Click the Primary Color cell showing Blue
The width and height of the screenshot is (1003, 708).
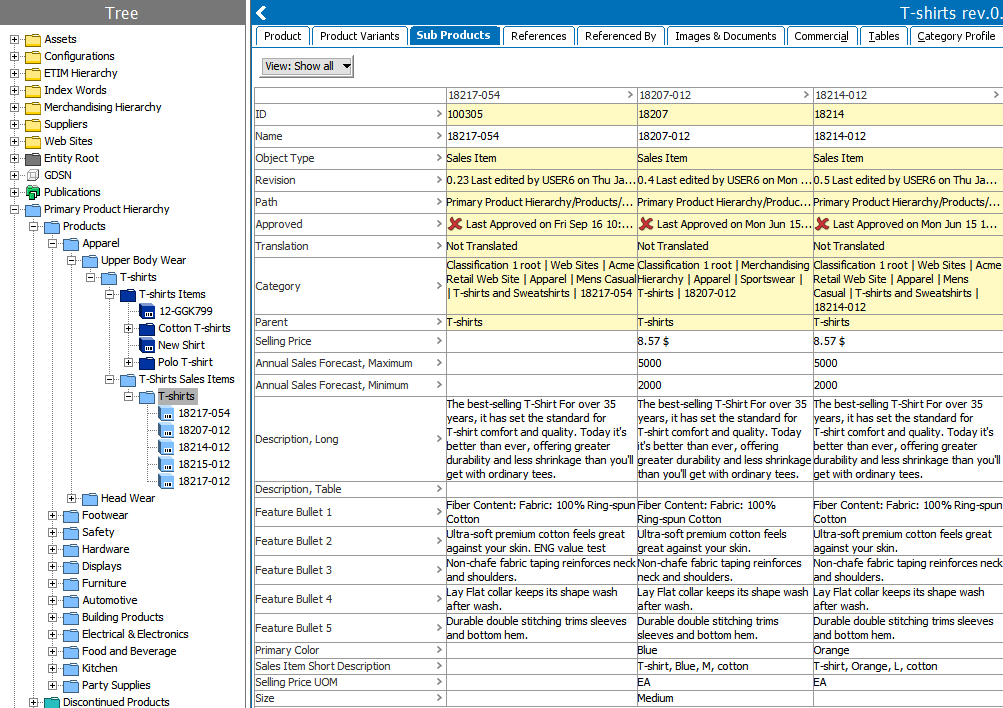(725, 650)
